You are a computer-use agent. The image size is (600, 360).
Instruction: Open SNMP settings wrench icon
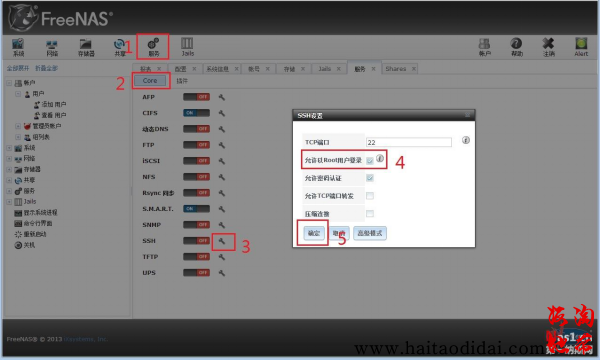coord(222,225)
